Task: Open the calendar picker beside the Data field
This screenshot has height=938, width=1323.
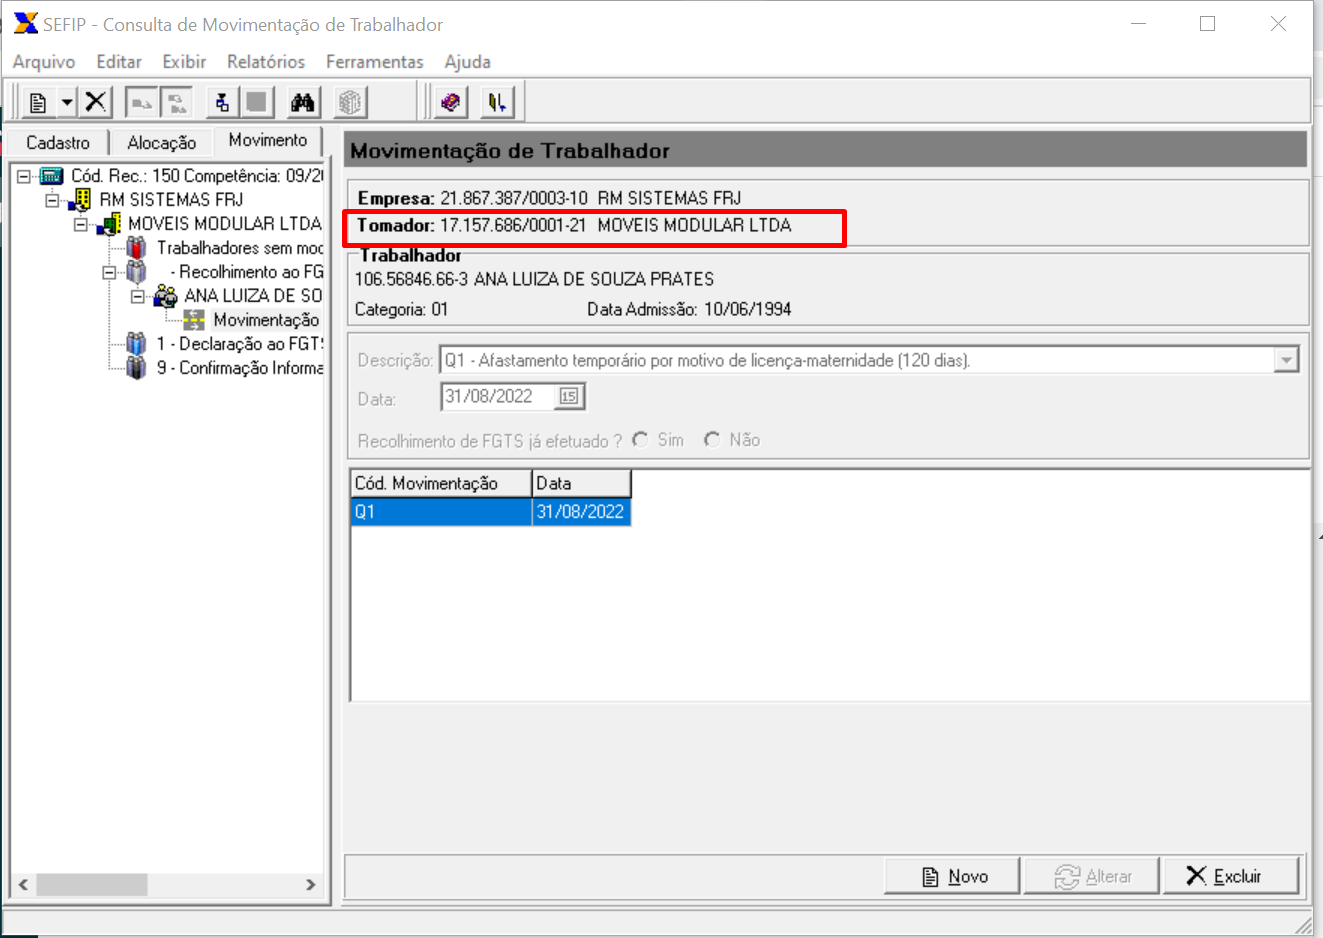Action: [569, 397]
